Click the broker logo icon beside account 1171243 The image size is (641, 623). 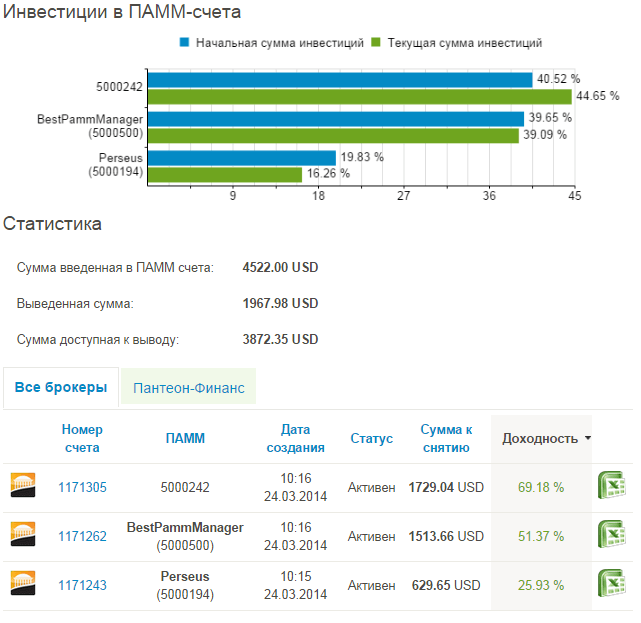(x=23, y=583)
